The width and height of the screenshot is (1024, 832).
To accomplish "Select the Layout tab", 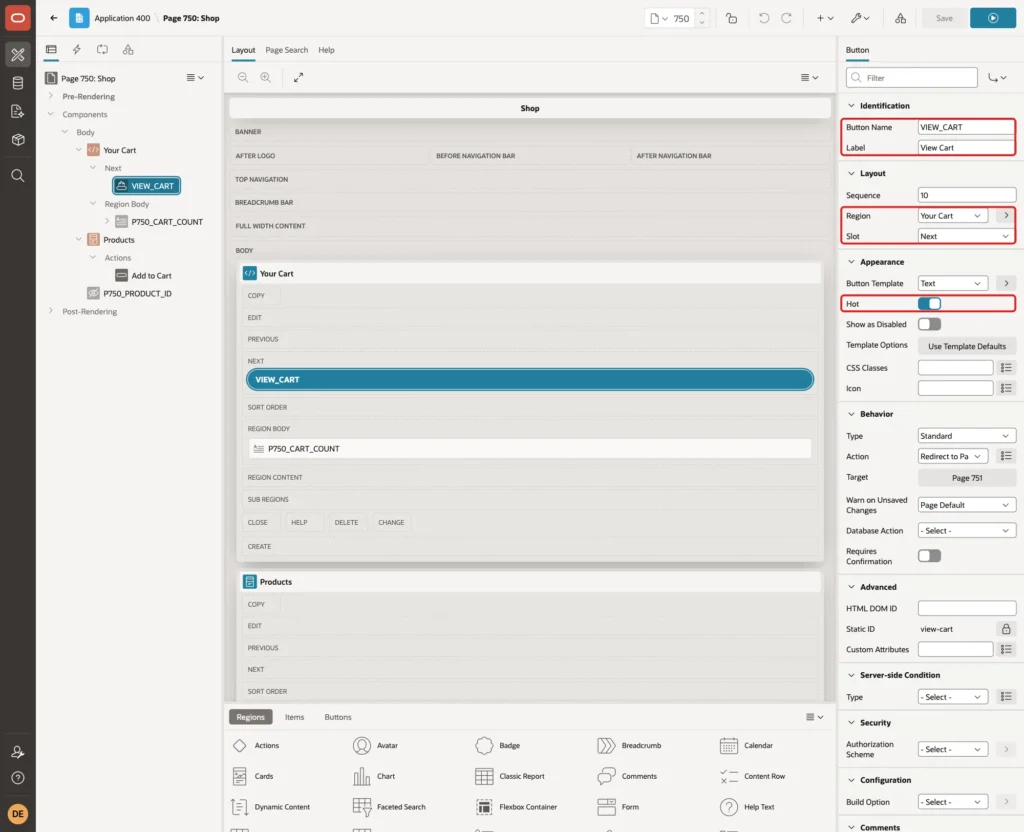I will 243,50.
